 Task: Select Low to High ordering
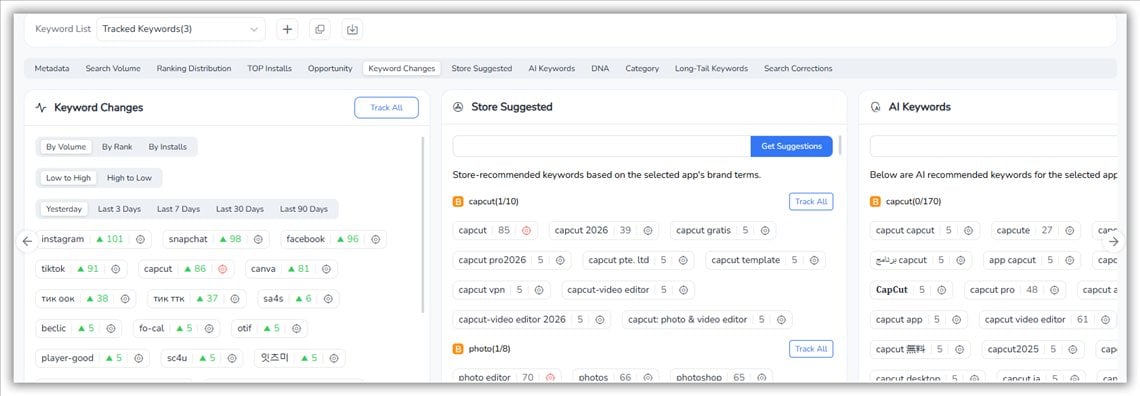click(68, 178)
